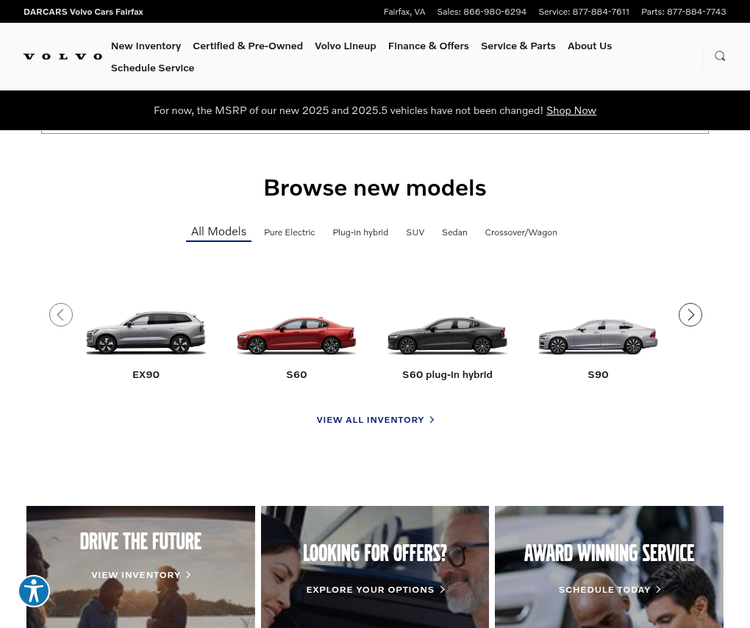Screen dimensions: 750x628
Task: Switch to the Crossover/Wagon tab
Action: [x=521, y=232]
